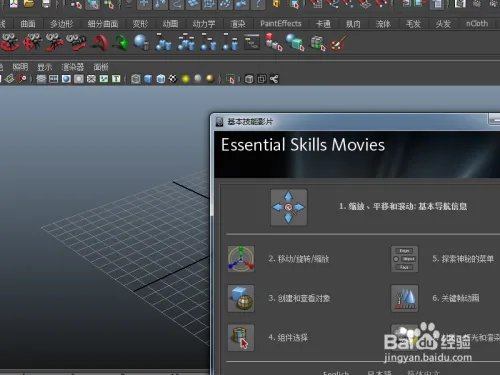Viewport: 500px width, 375px height.
Task: Open the 变形 shelf tab
Action: point(140,24)
